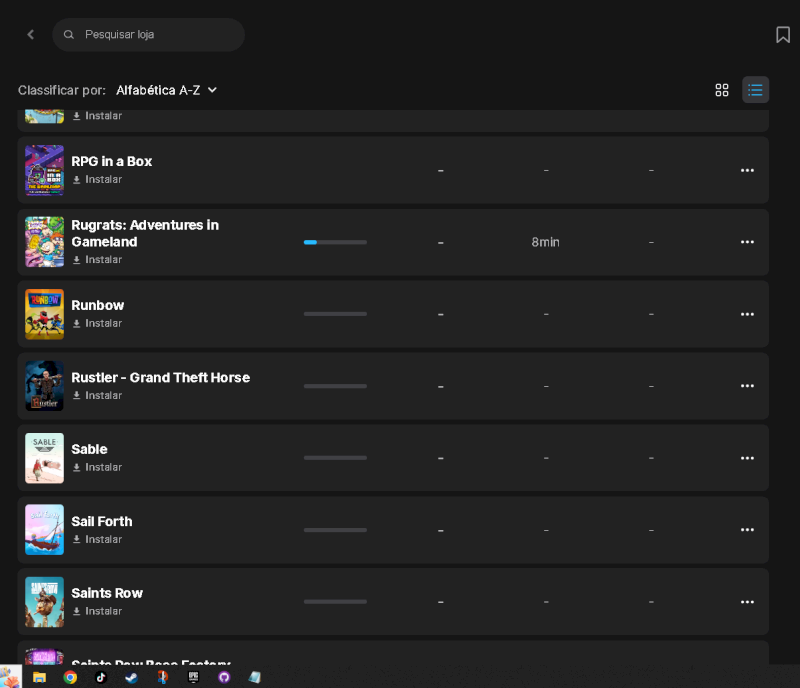Click Instalar in the partially hidden top row
Viewport: 800px width, 688px height.
click(97, 116)
